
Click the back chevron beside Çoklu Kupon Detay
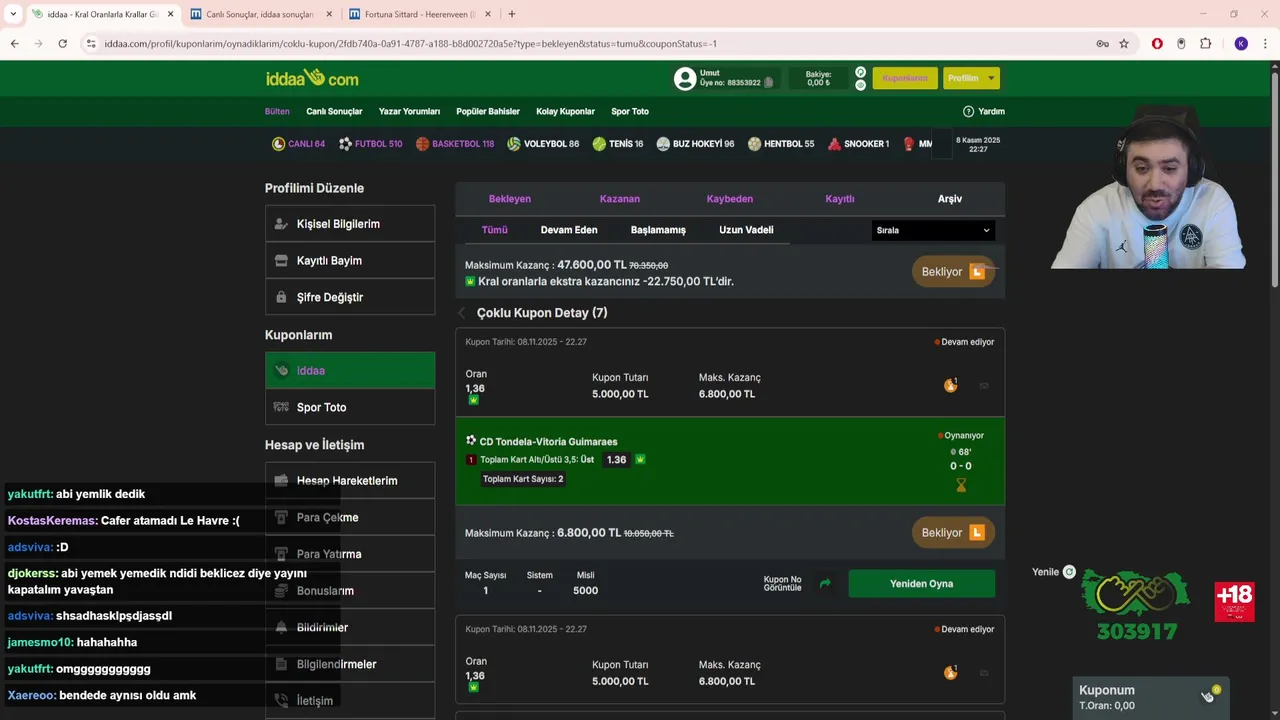click(x=462, y=313)
